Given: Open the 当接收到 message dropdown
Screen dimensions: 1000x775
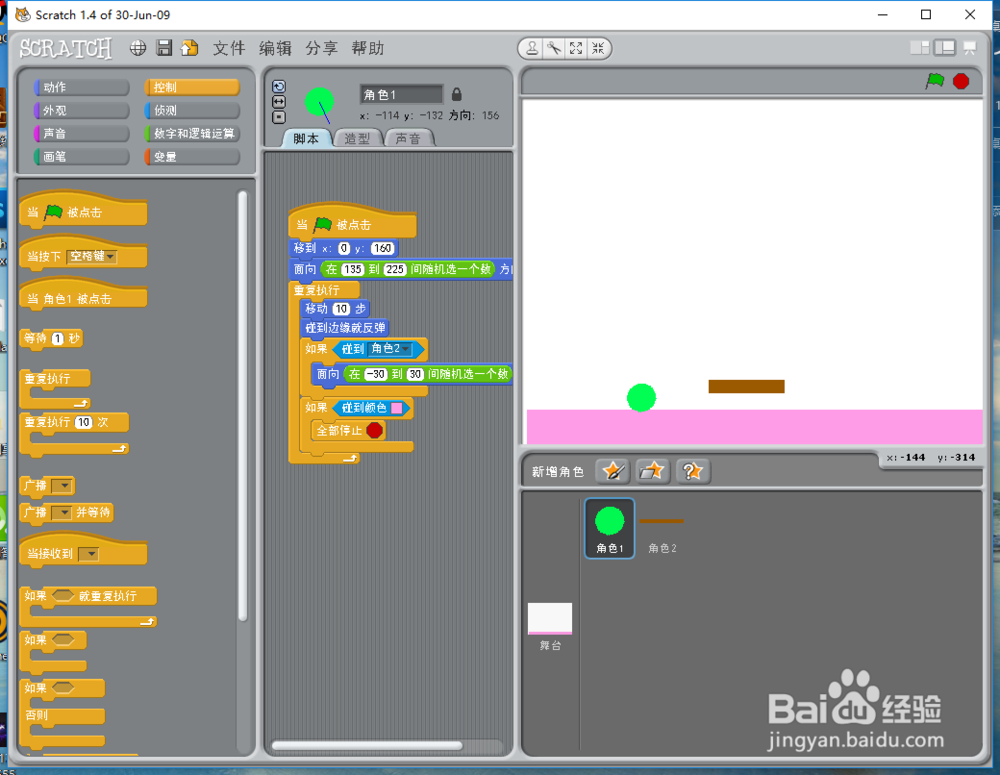Looking at the screenshot, I should pos(89,554).
